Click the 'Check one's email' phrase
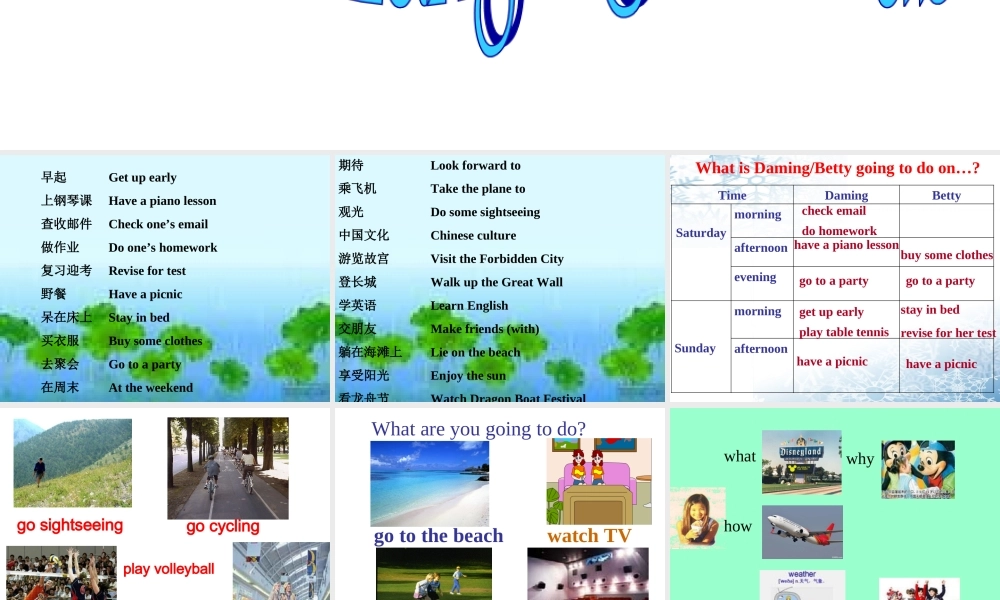 (x=158, y=224)
